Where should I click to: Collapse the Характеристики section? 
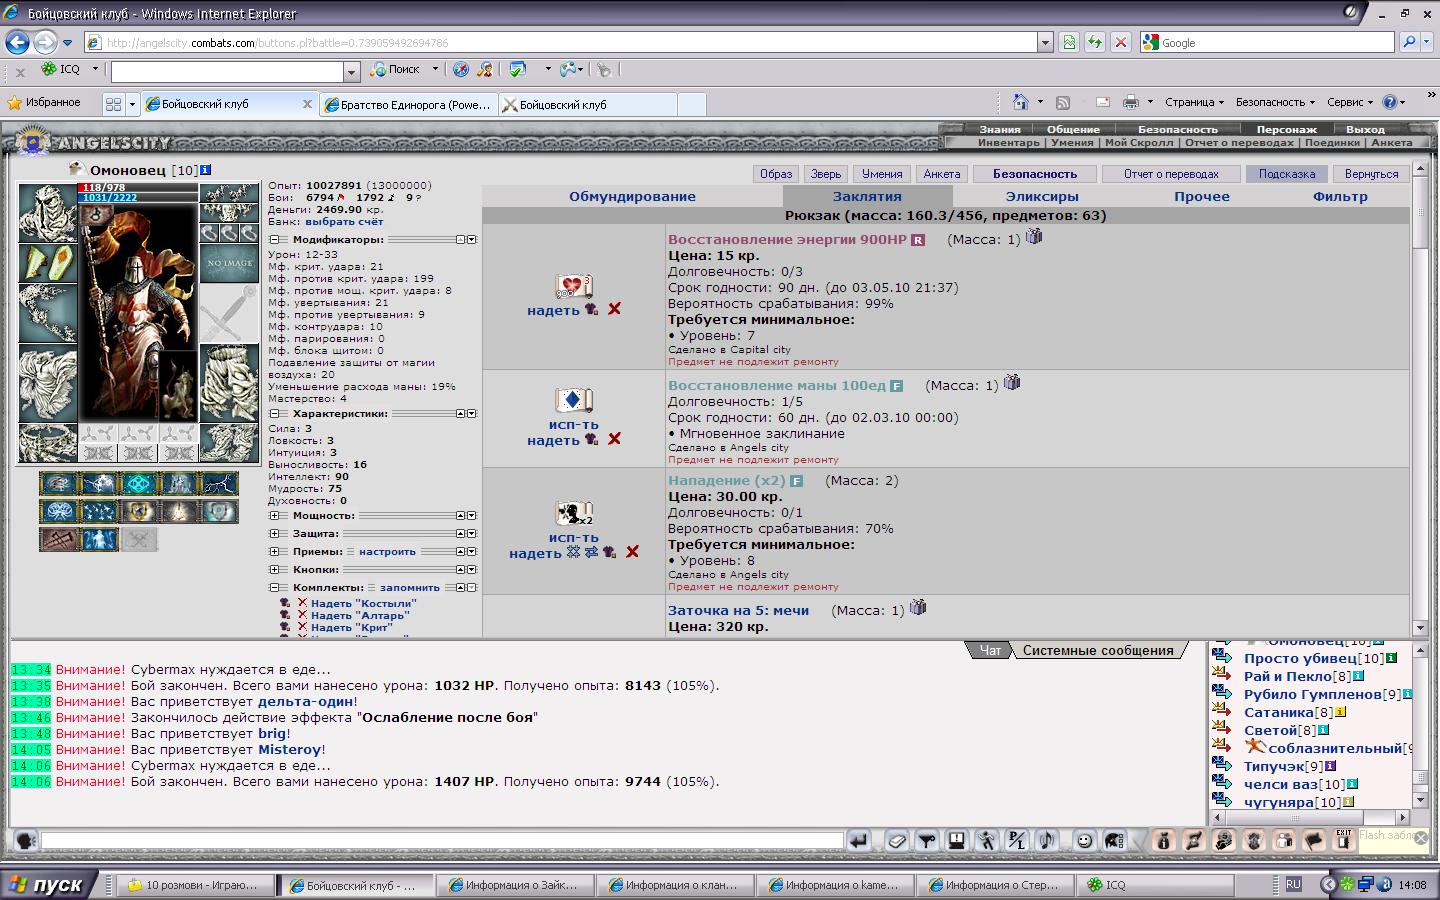tap(274, 414)
